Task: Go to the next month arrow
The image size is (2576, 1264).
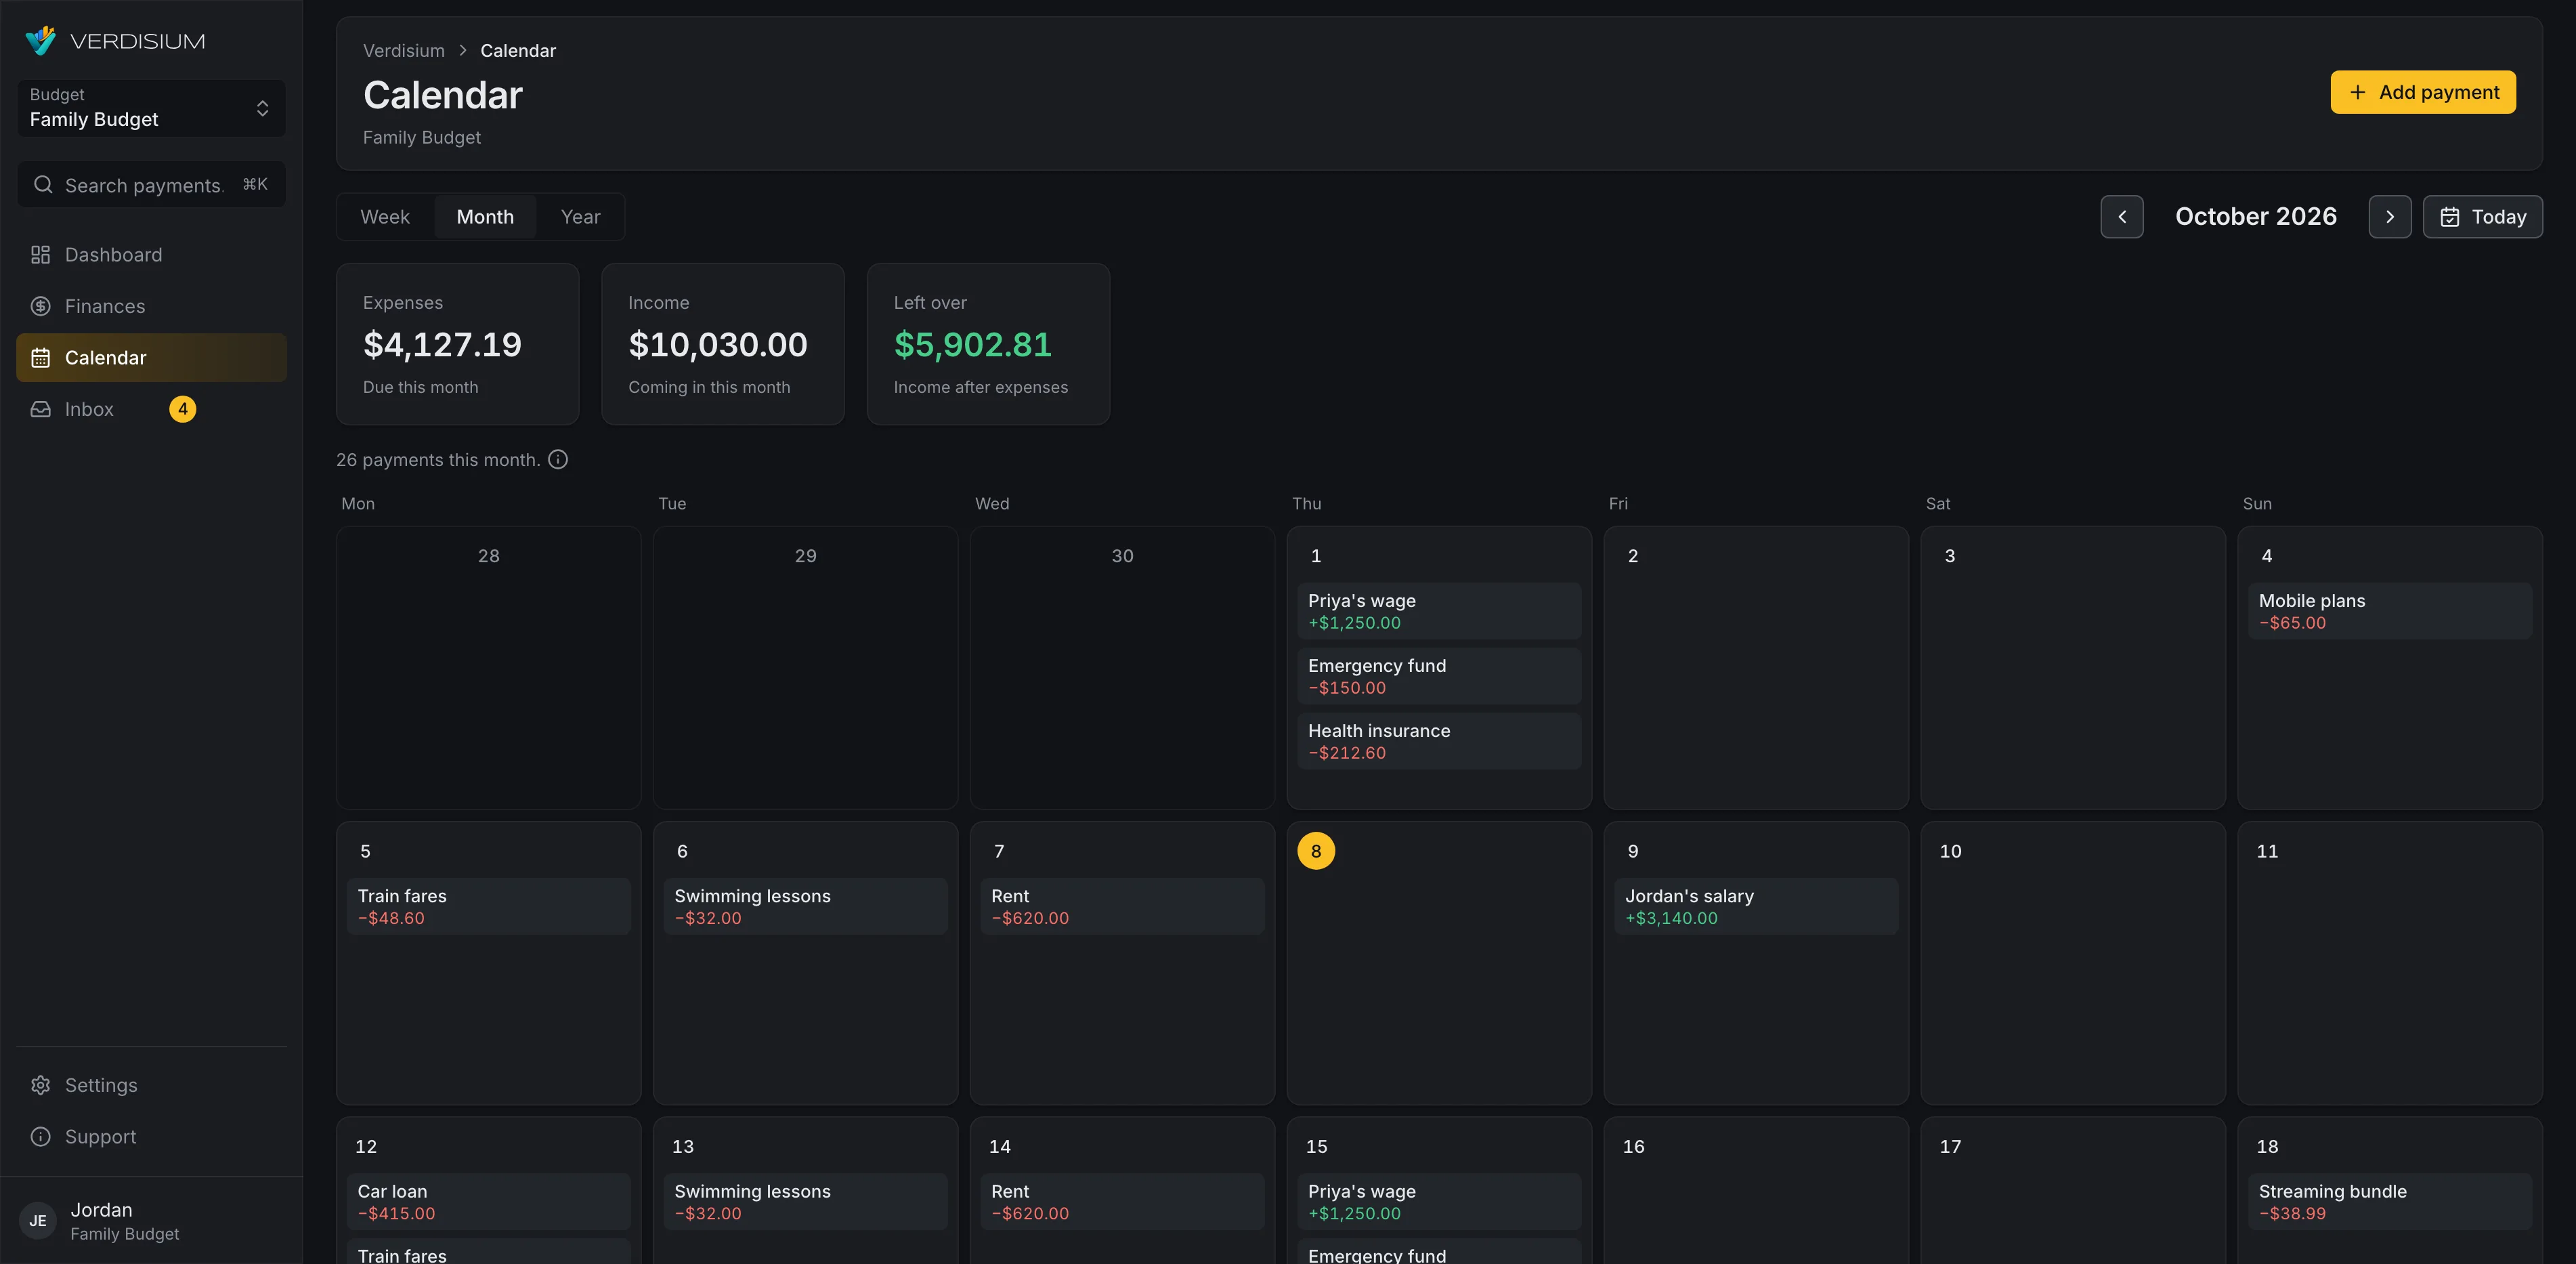Action: point(2390,217)
